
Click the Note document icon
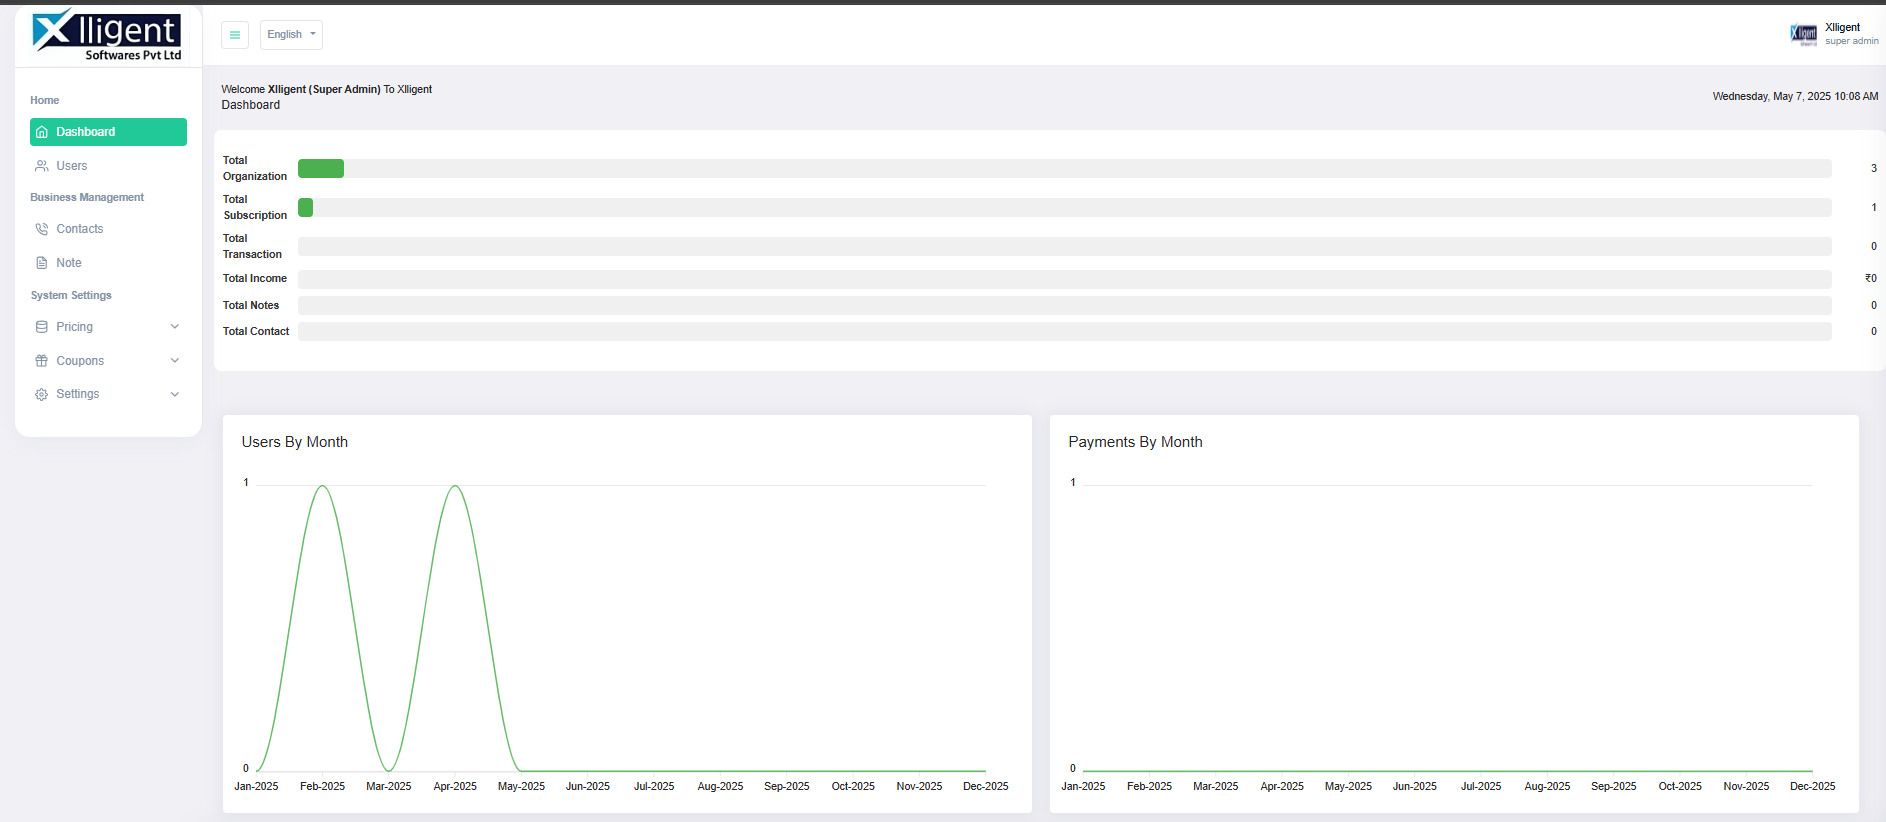point(42,263)
